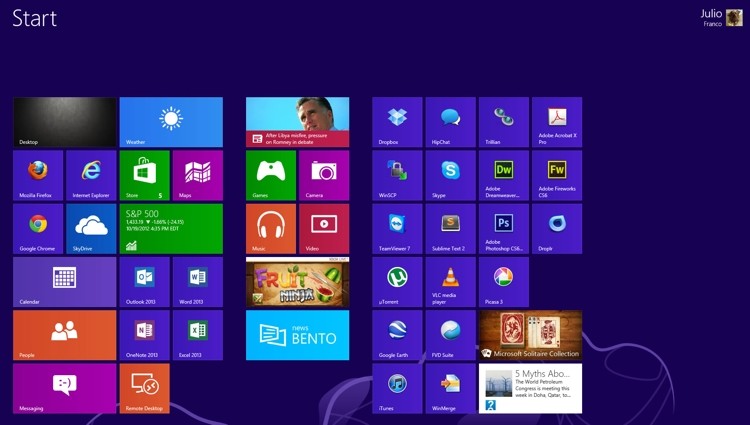Viewport: 750px width, 425px height.
Task: Launch Google Earth
Action: click(x=397, y=335)
